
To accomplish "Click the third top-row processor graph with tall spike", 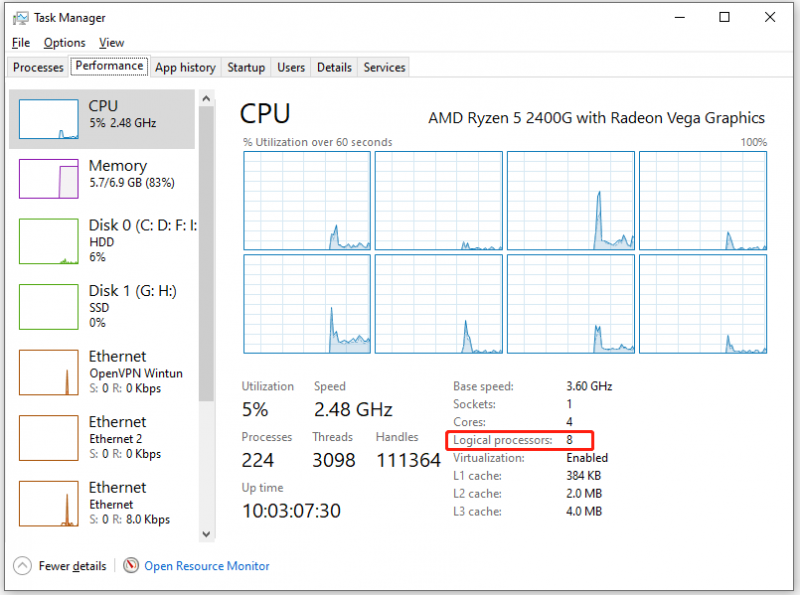I will (571, 201).
